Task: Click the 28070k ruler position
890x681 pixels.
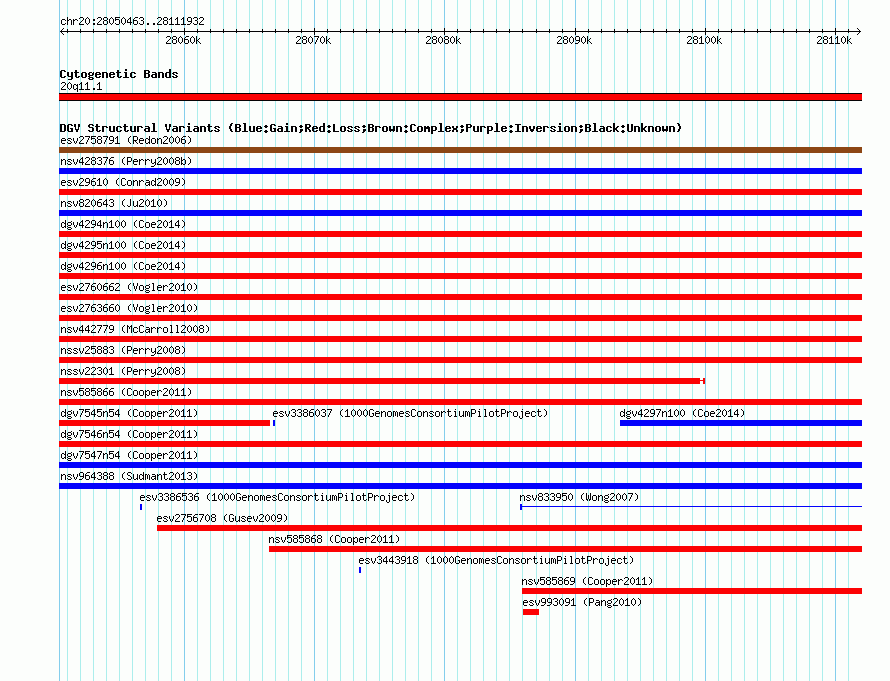Action: (x=313, y=40)
